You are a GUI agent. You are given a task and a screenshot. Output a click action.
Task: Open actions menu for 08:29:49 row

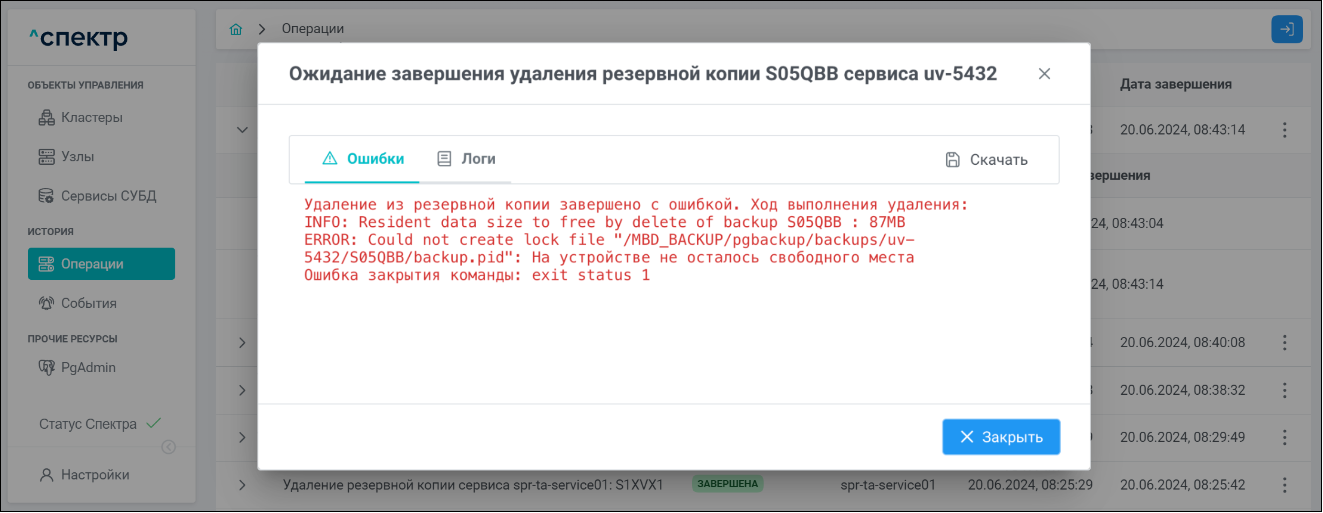[1285, 437]
